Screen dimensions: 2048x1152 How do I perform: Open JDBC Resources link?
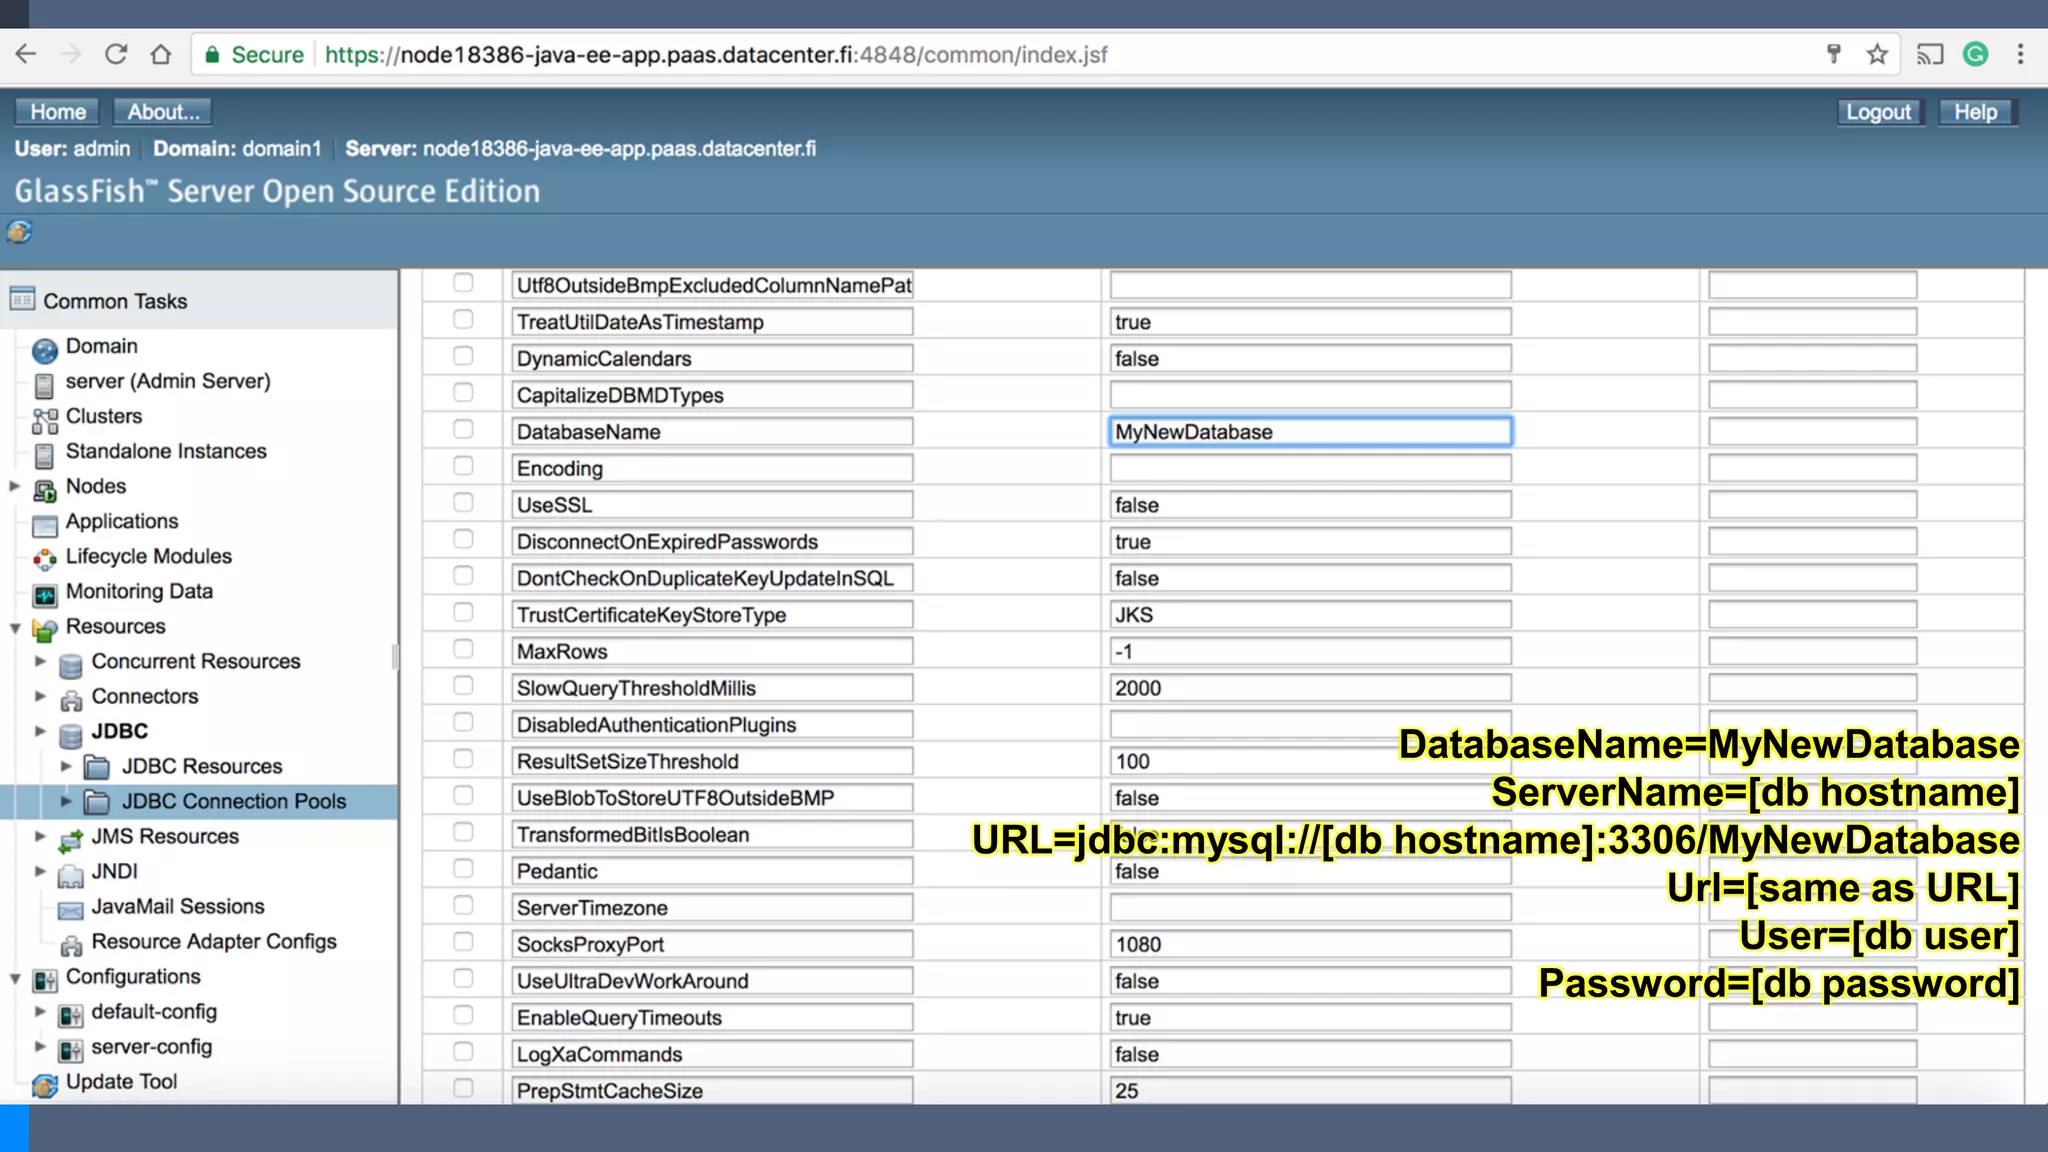[202, 766]
